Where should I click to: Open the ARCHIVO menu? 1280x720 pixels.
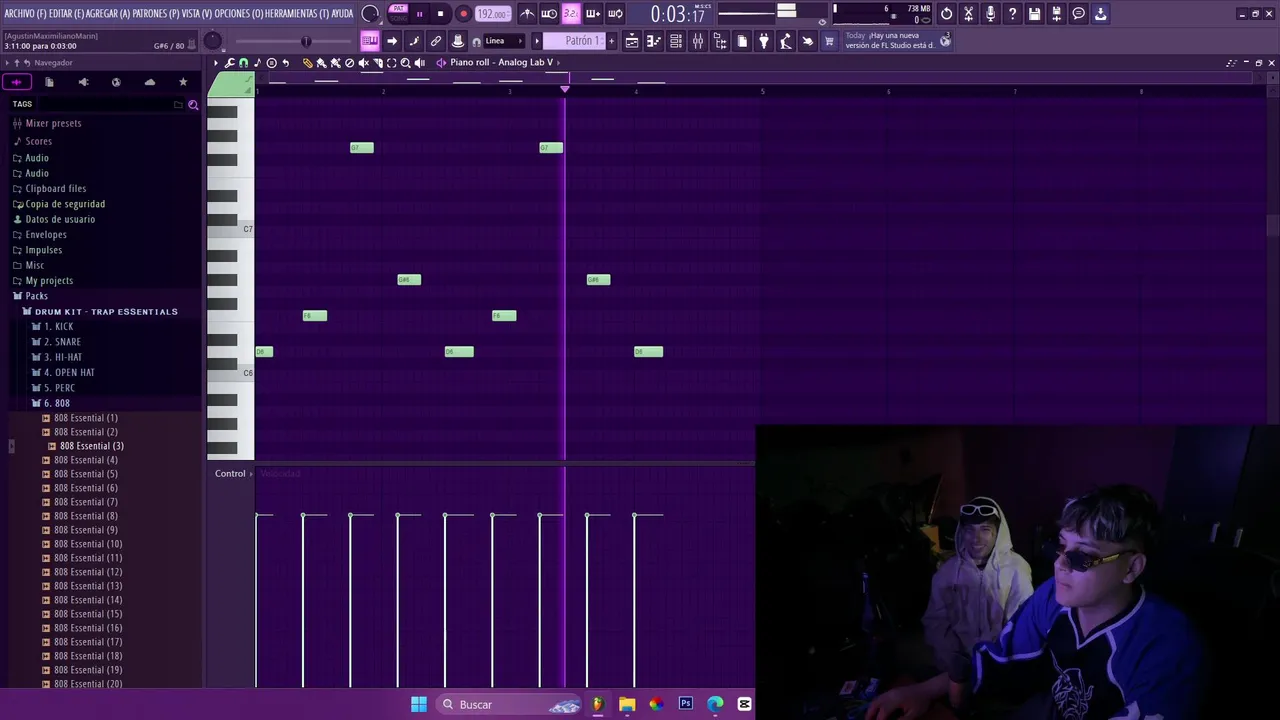(x=25, y=14)
